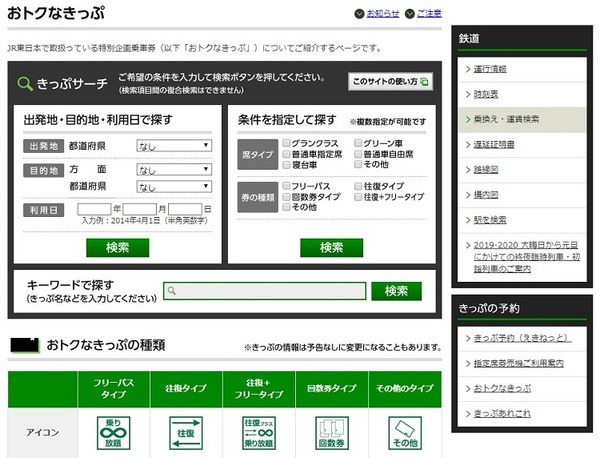Tick the 寝台車 checkbox

[x=286, y=165]
